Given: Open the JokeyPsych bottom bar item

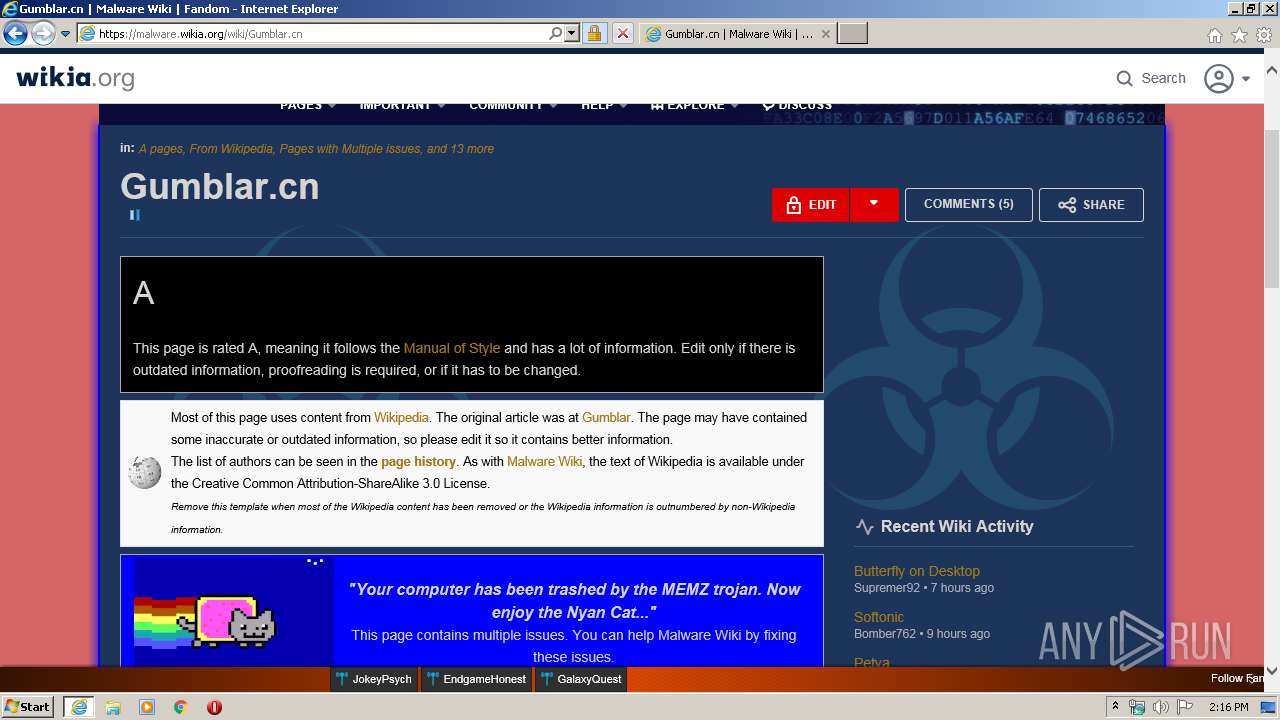Looking at the screenshot, I should tap(374, 679).
